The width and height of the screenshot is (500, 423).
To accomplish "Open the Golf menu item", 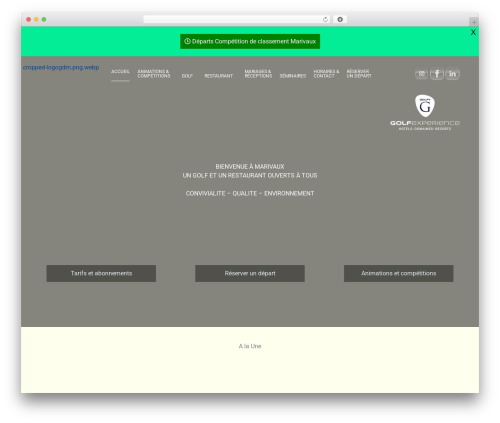I will (187, 76).
